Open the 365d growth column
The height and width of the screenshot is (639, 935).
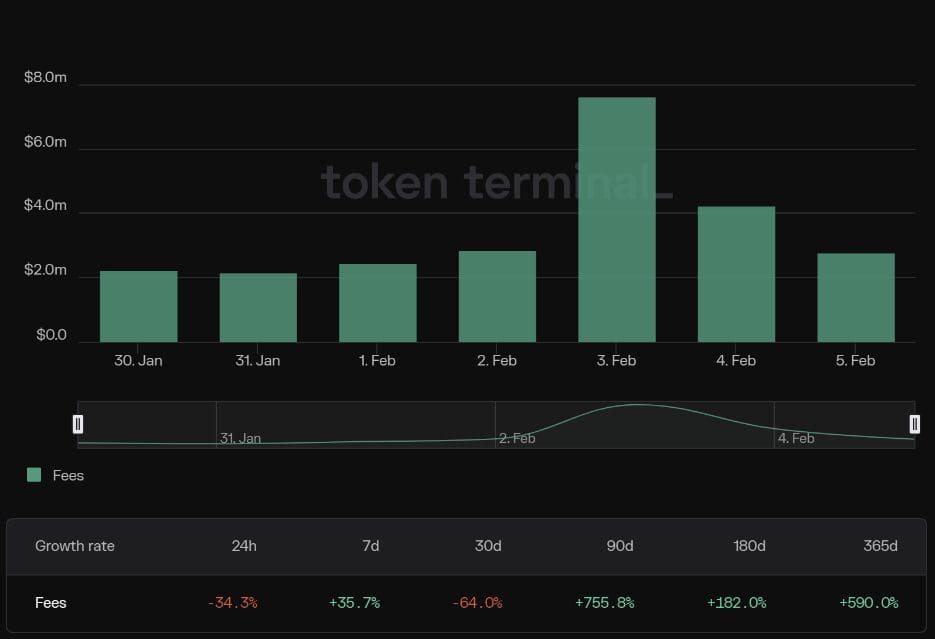click(x=880, y=546)
